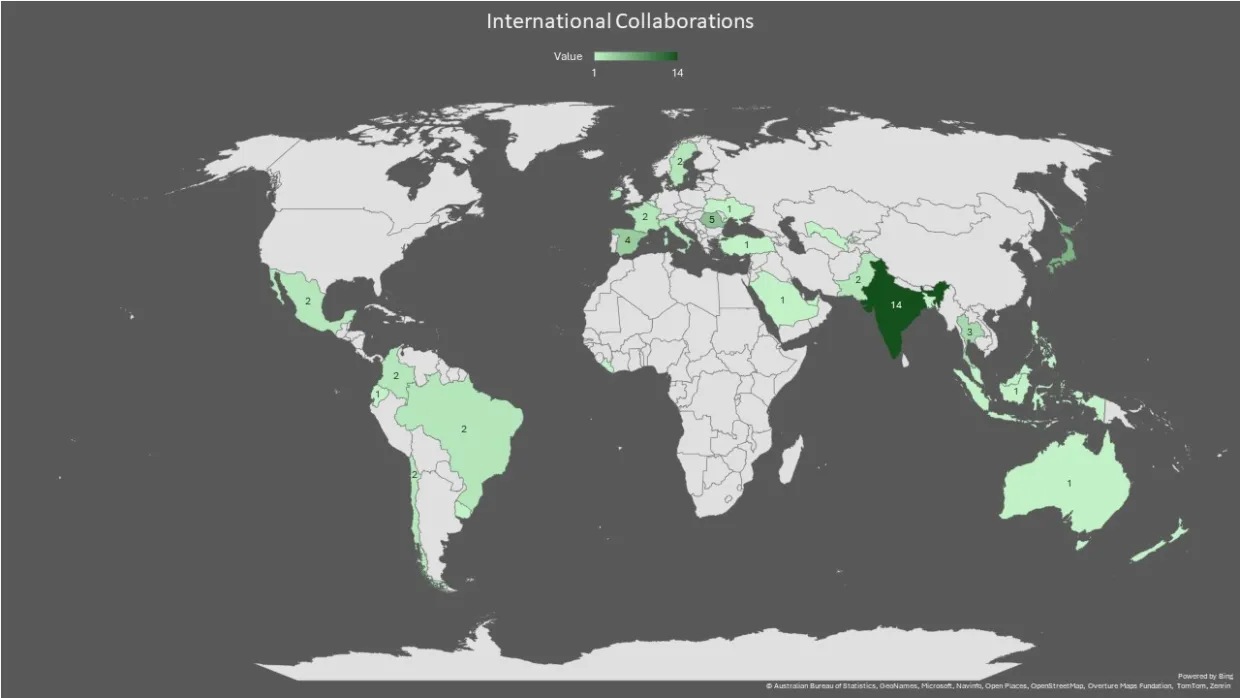1240x698 pixels.
Task: Click Spain labeled with value 4
Action: [x=626, y=241]
